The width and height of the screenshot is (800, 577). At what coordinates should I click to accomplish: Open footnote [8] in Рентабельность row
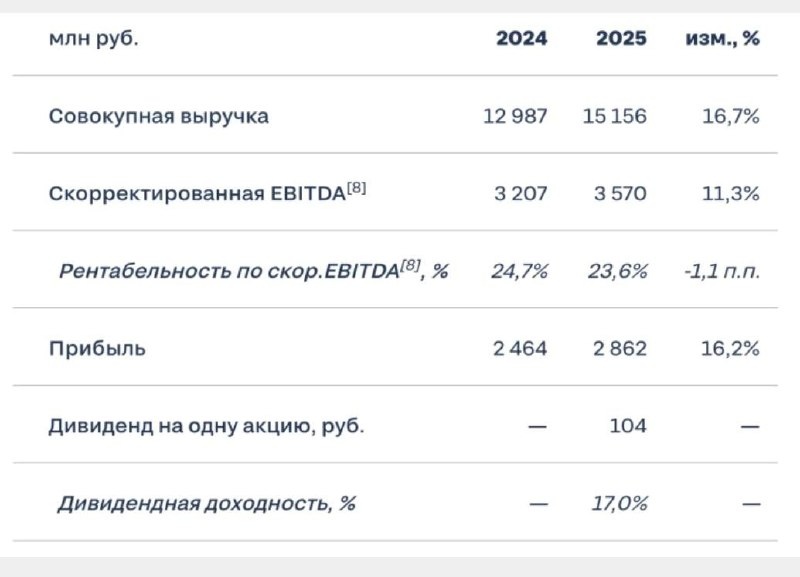tap(411, 266)
